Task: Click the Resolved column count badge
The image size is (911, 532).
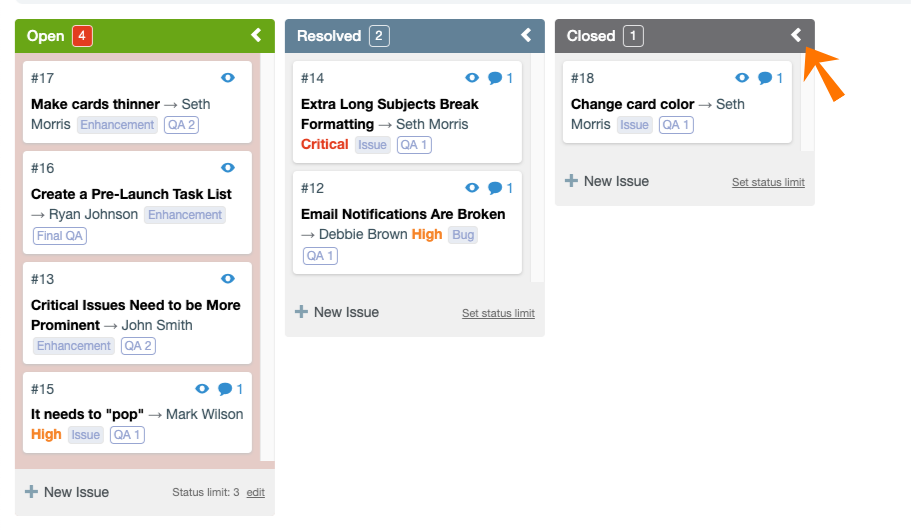Action: 379,36
